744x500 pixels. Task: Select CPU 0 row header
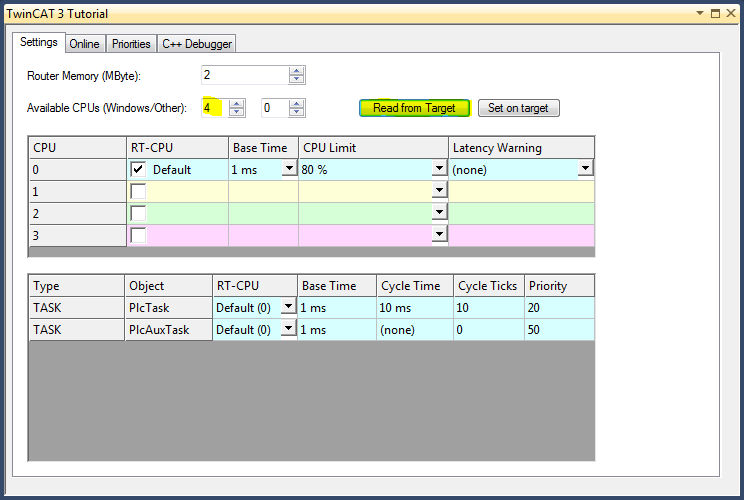click(77, 170)
